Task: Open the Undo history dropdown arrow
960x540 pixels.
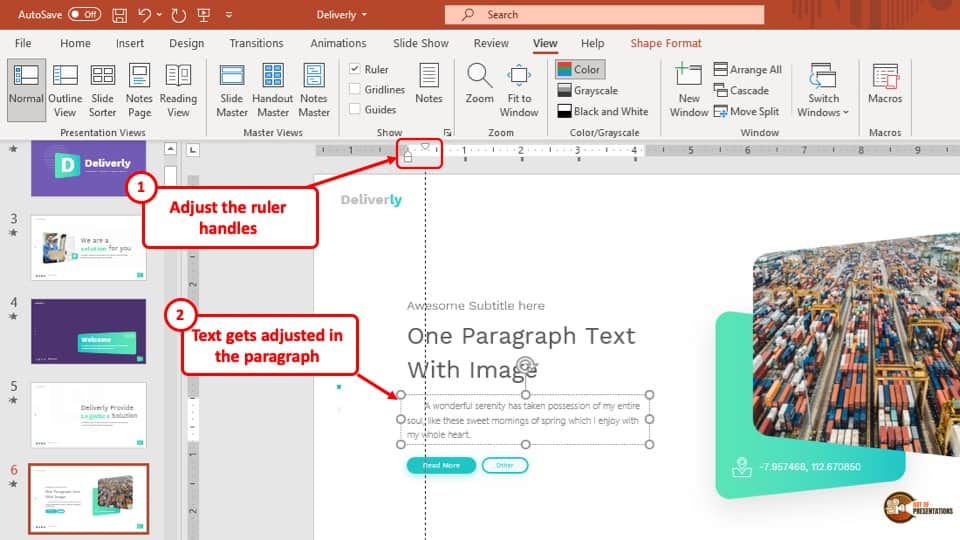Action: point(159,15)
